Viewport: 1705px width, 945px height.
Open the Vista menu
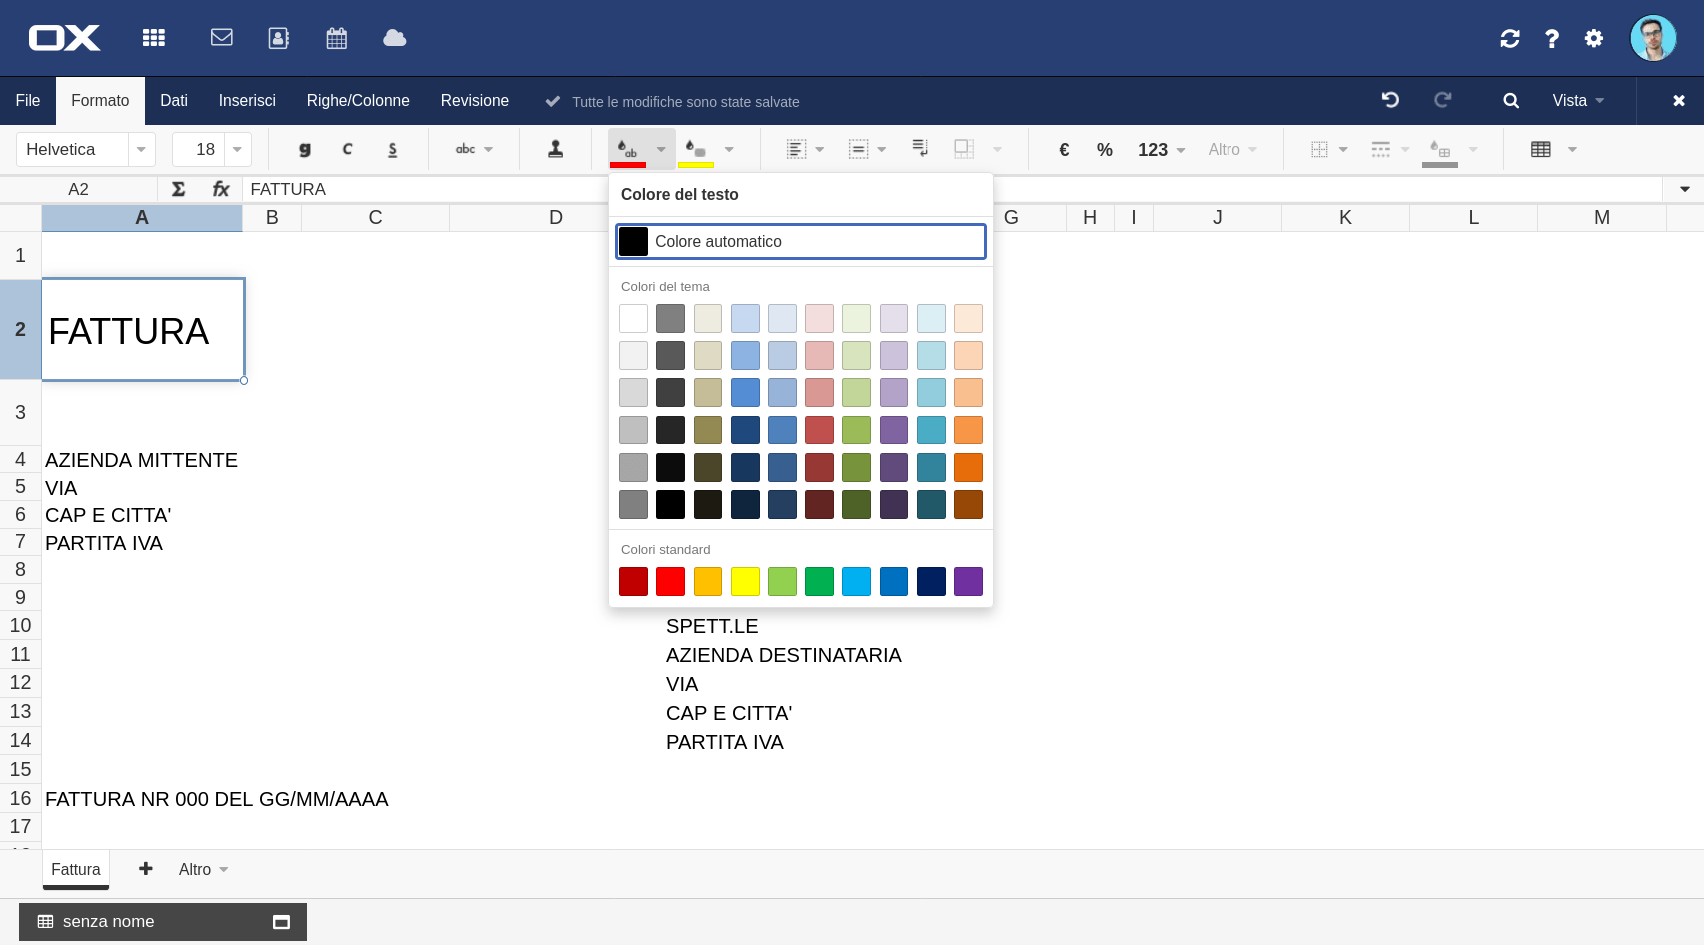pos(1578,100)
